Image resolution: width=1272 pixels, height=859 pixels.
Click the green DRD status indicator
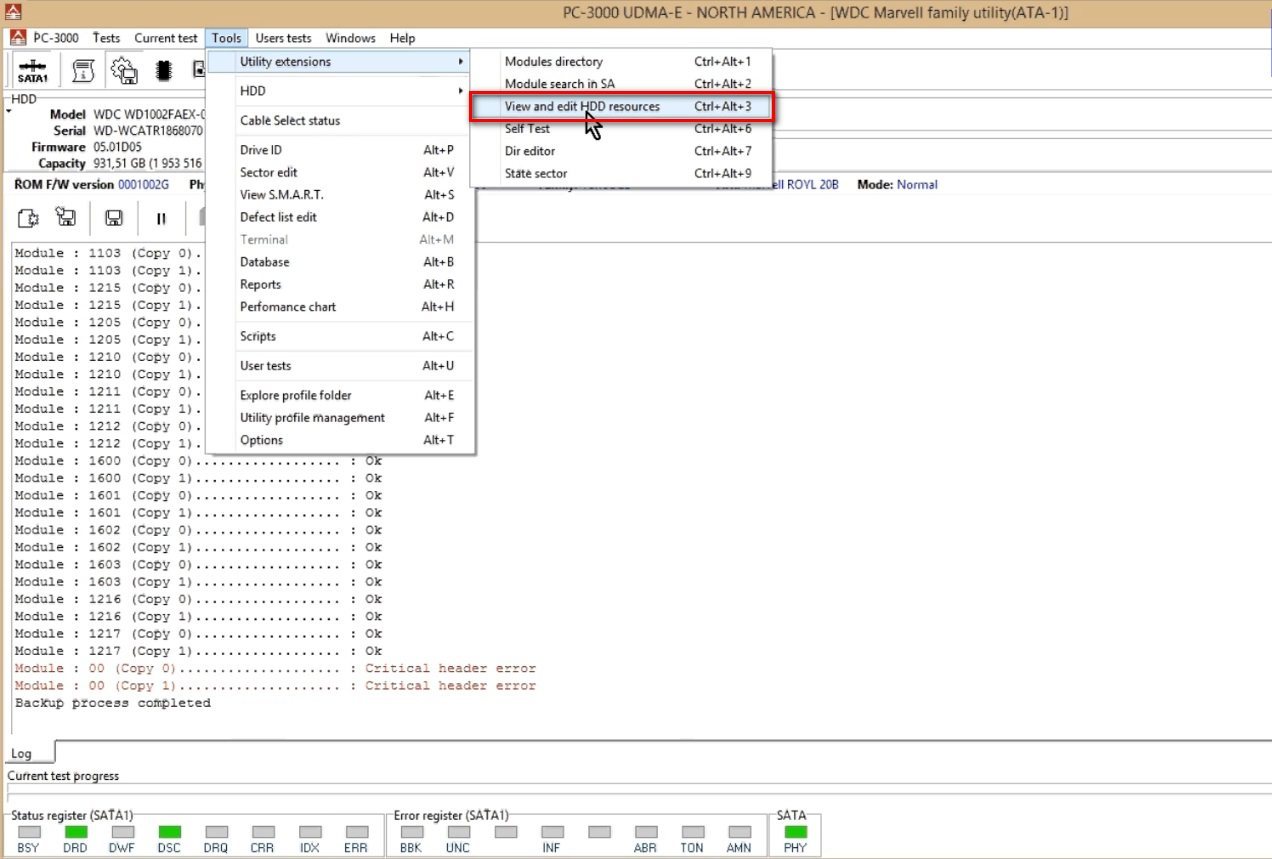pos(76,831)
